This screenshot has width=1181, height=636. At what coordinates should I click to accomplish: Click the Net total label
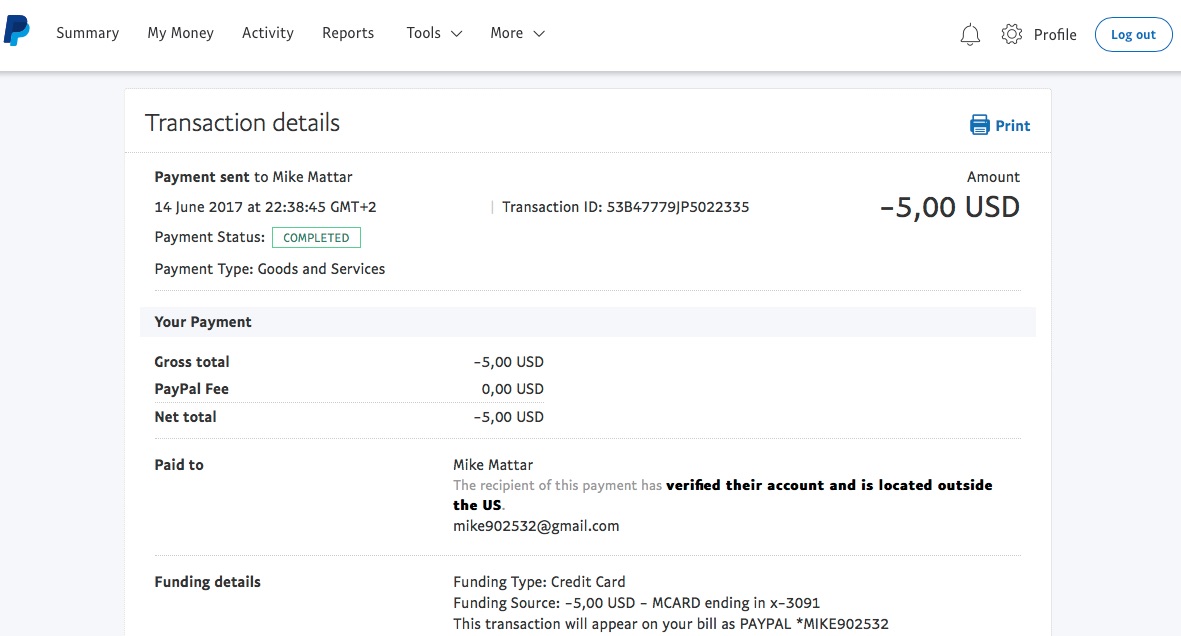coord(185,417)
